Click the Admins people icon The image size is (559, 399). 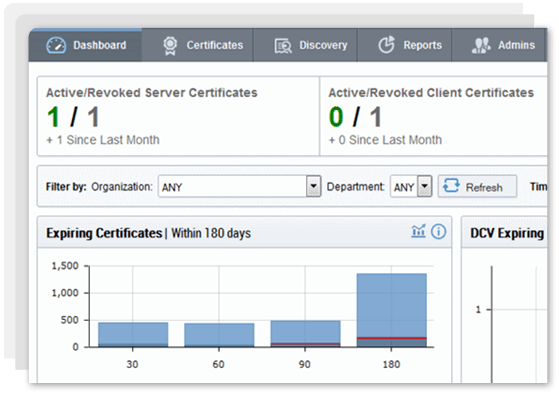pos(481,45)
